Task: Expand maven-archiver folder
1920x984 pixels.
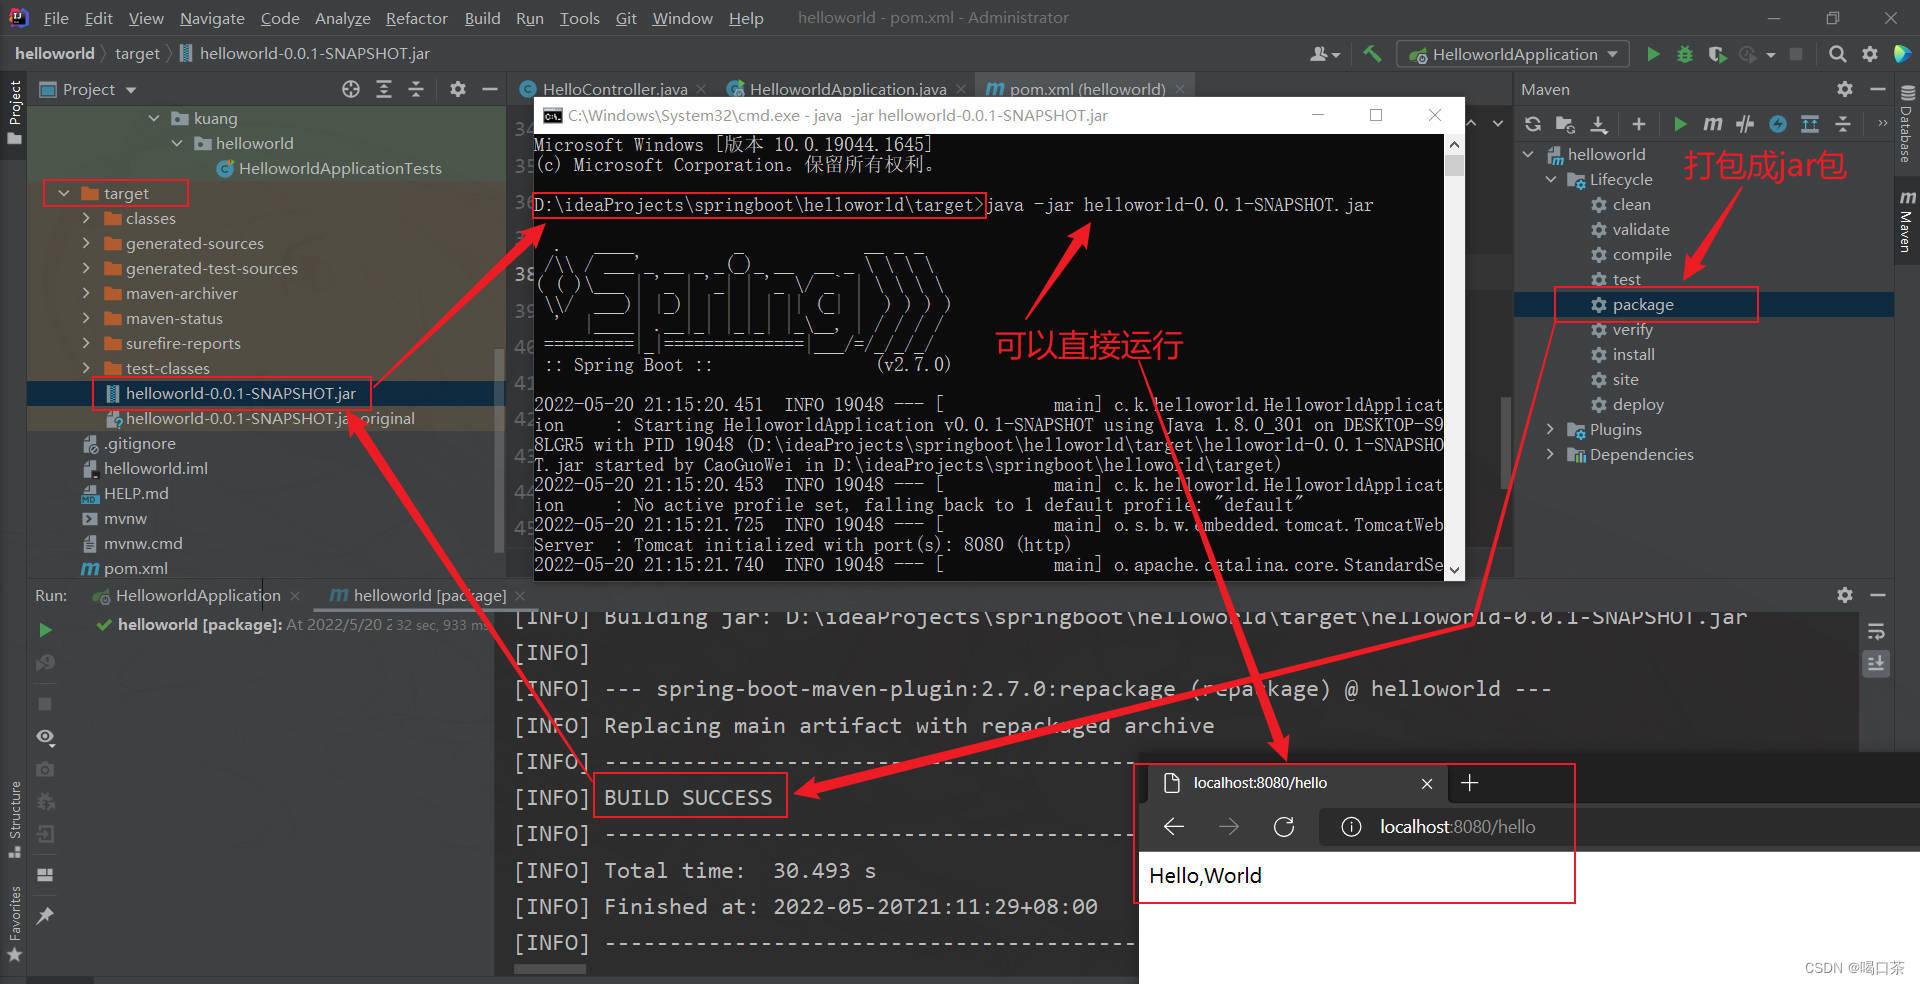Action: click(86, 293)
